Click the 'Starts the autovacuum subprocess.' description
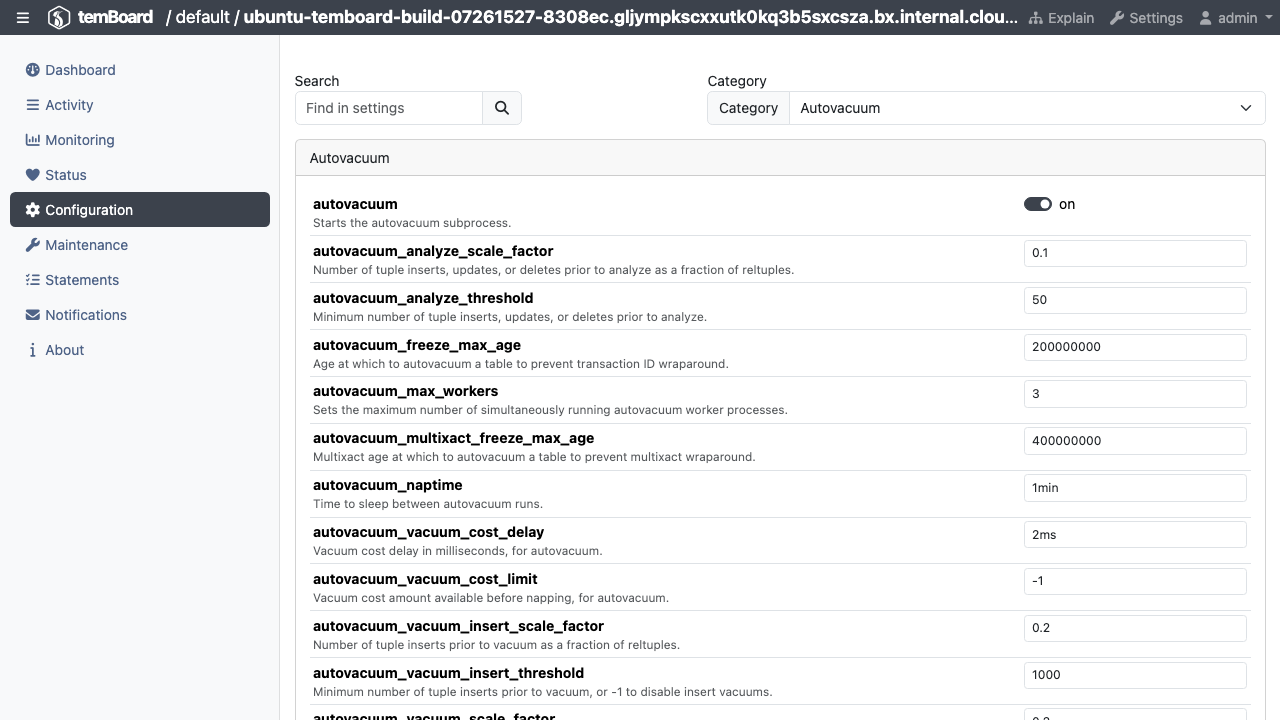The image size is (1280, 720). tap(412, 223)
